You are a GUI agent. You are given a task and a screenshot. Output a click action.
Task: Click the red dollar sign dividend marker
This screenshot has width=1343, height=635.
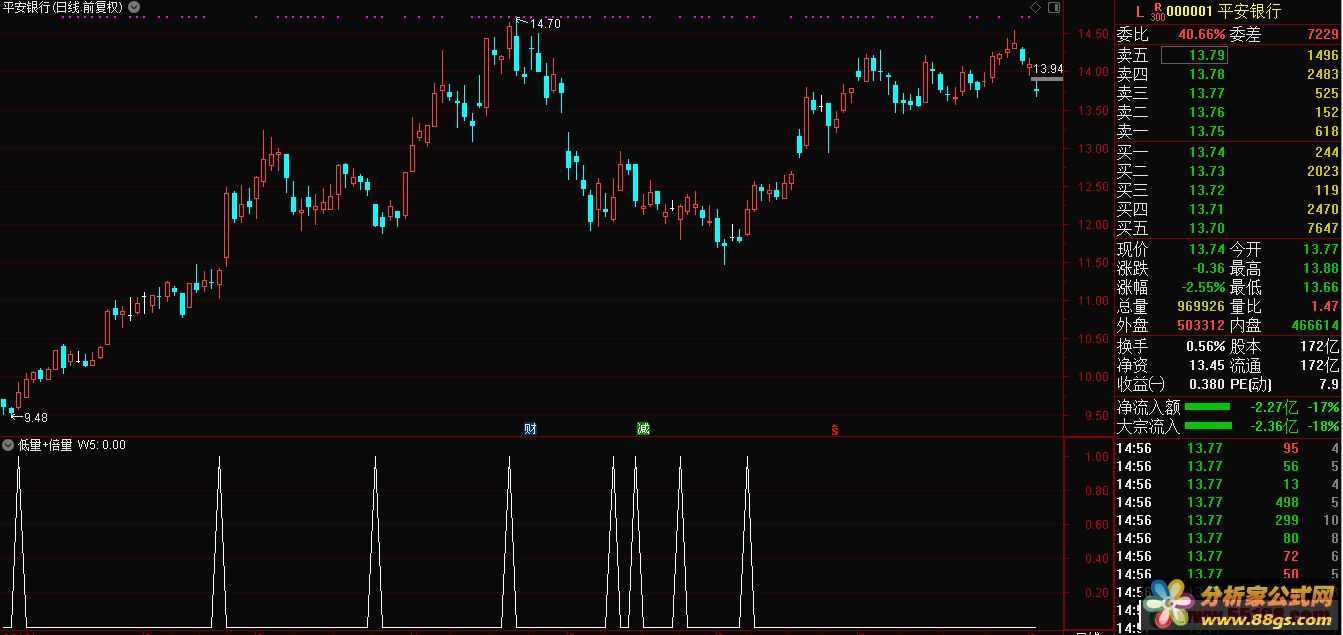click(835, 431)
